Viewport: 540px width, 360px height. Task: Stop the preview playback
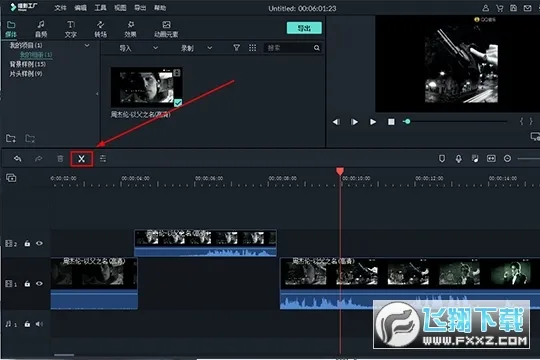tap(391, 122)
